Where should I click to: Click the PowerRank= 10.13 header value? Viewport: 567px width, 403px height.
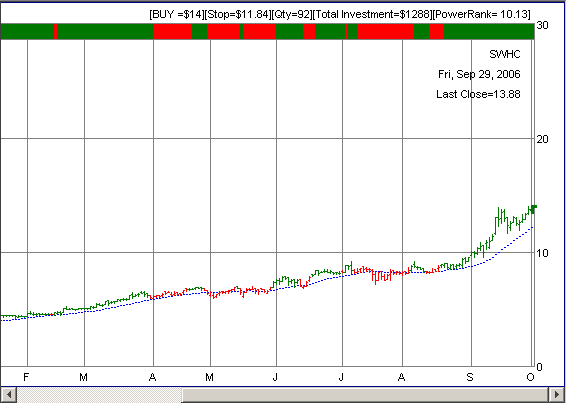click(x=482, y=14)
